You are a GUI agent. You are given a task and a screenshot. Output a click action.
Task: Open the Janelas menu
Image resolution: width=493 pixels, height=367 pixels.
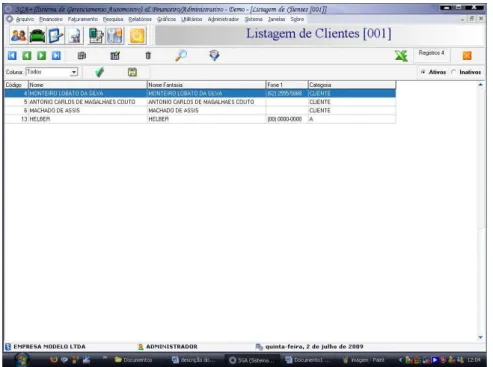(x=276, y=19)
